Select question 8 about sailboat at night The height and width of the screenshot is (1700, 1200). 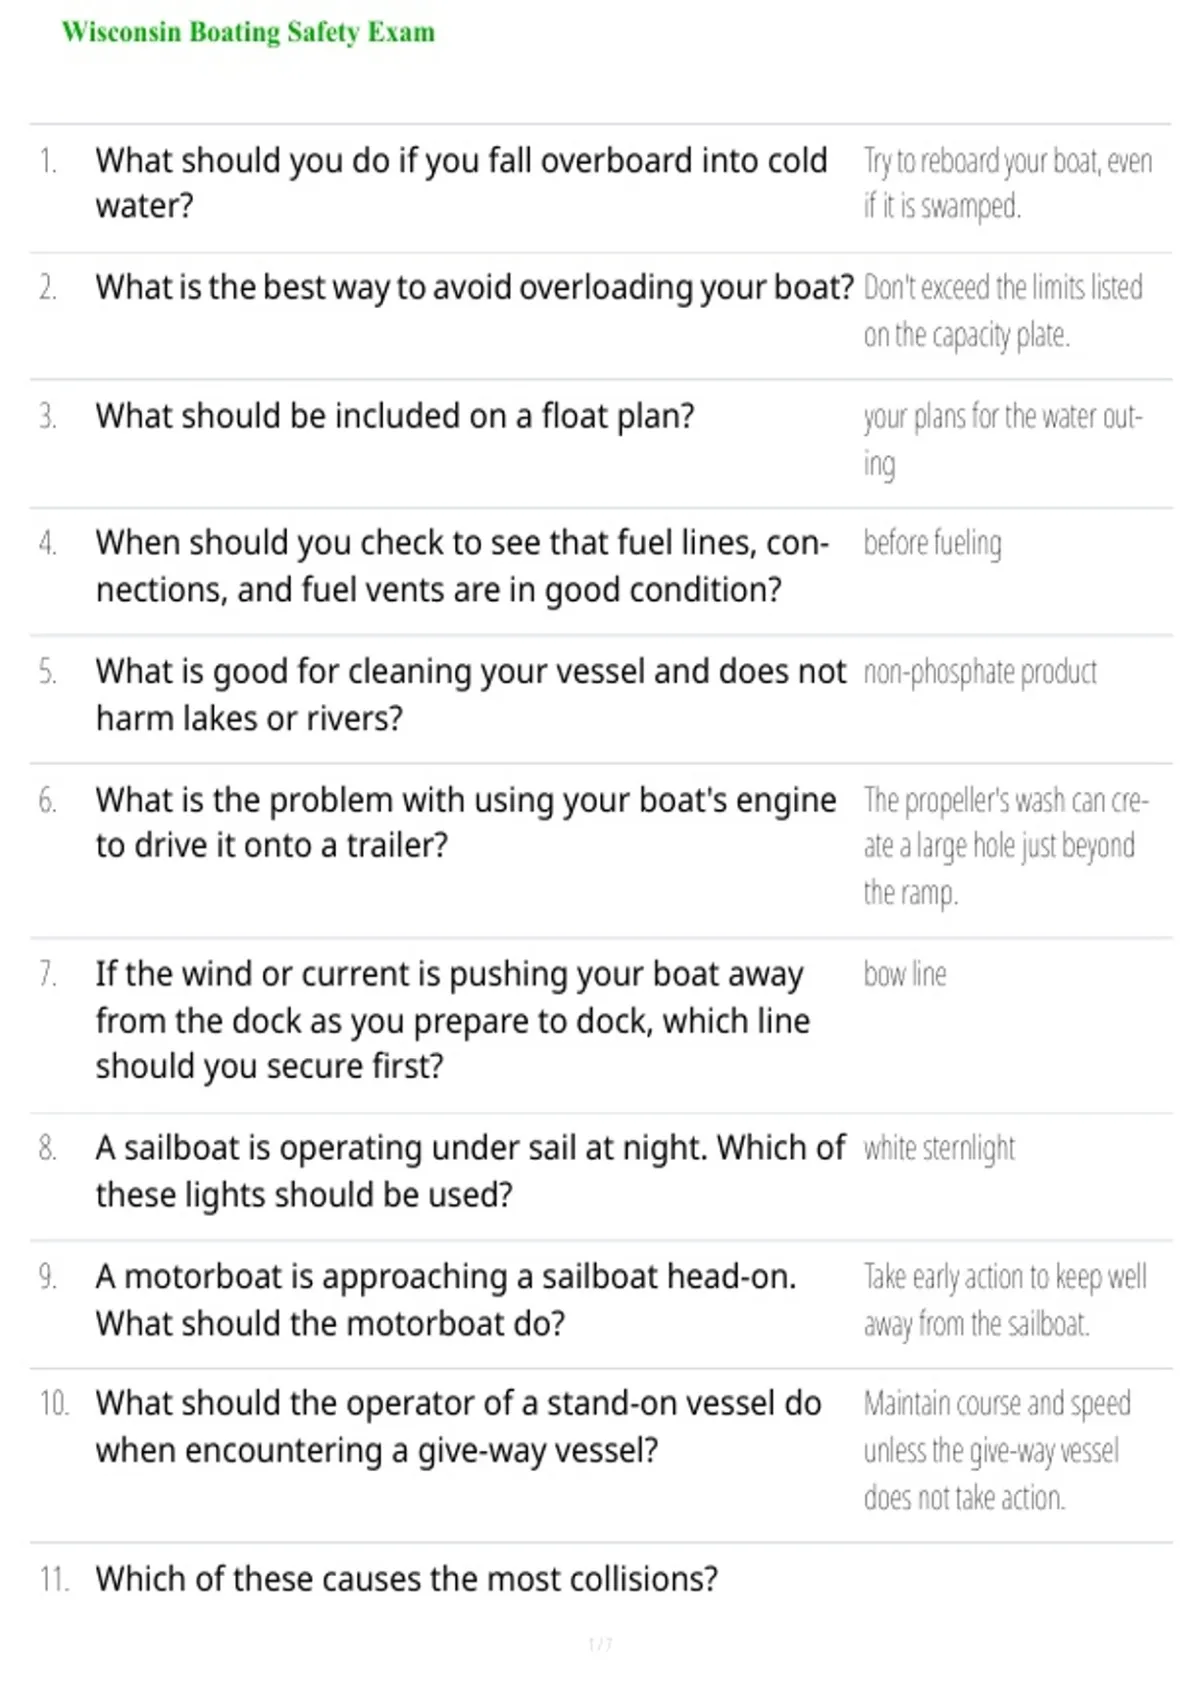[471, 1171]
